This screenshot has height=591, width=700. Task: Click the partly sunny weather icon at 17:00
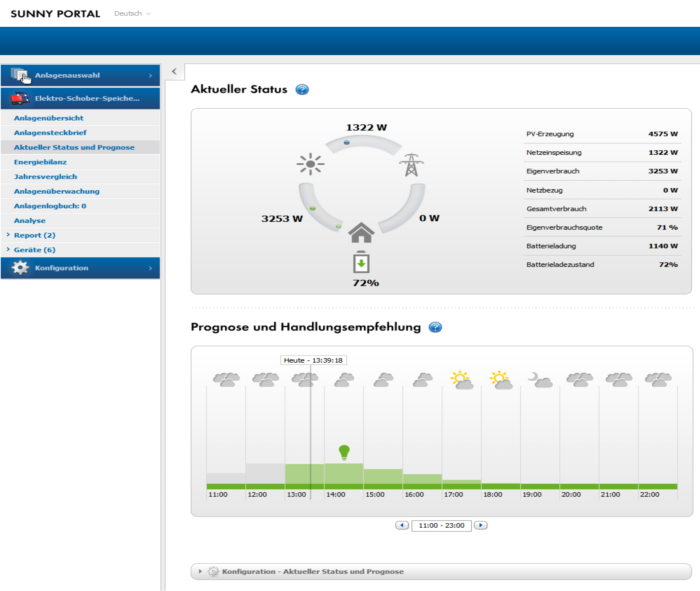[460, 379]
